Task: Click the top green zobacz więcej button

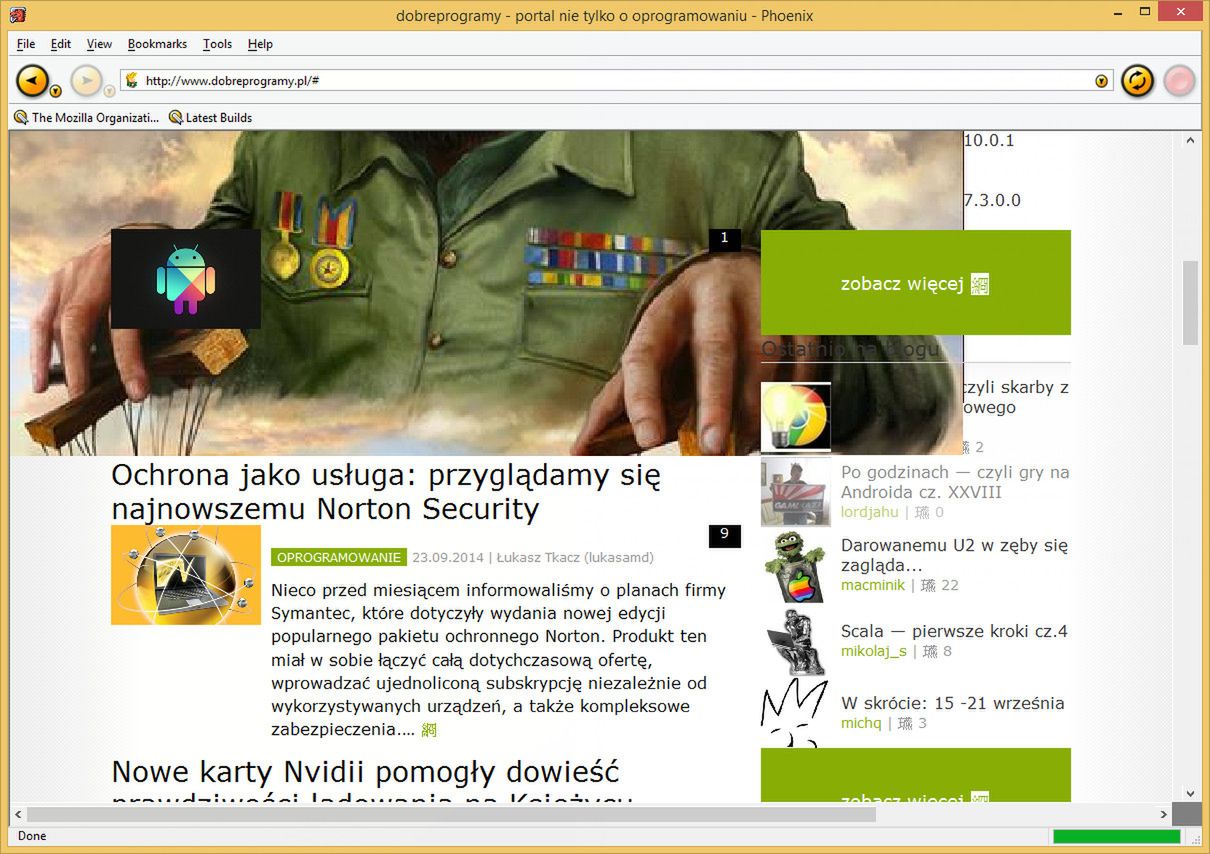Action: click(x=915, y=283)
